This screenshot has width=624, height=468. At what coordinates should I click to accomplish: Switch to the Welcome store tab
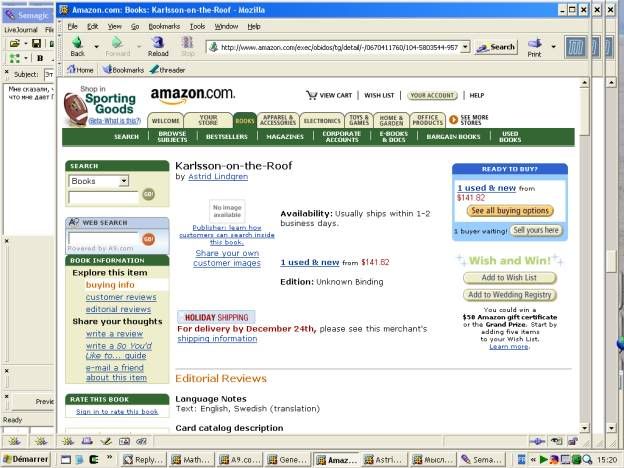[x=166, y=121]
